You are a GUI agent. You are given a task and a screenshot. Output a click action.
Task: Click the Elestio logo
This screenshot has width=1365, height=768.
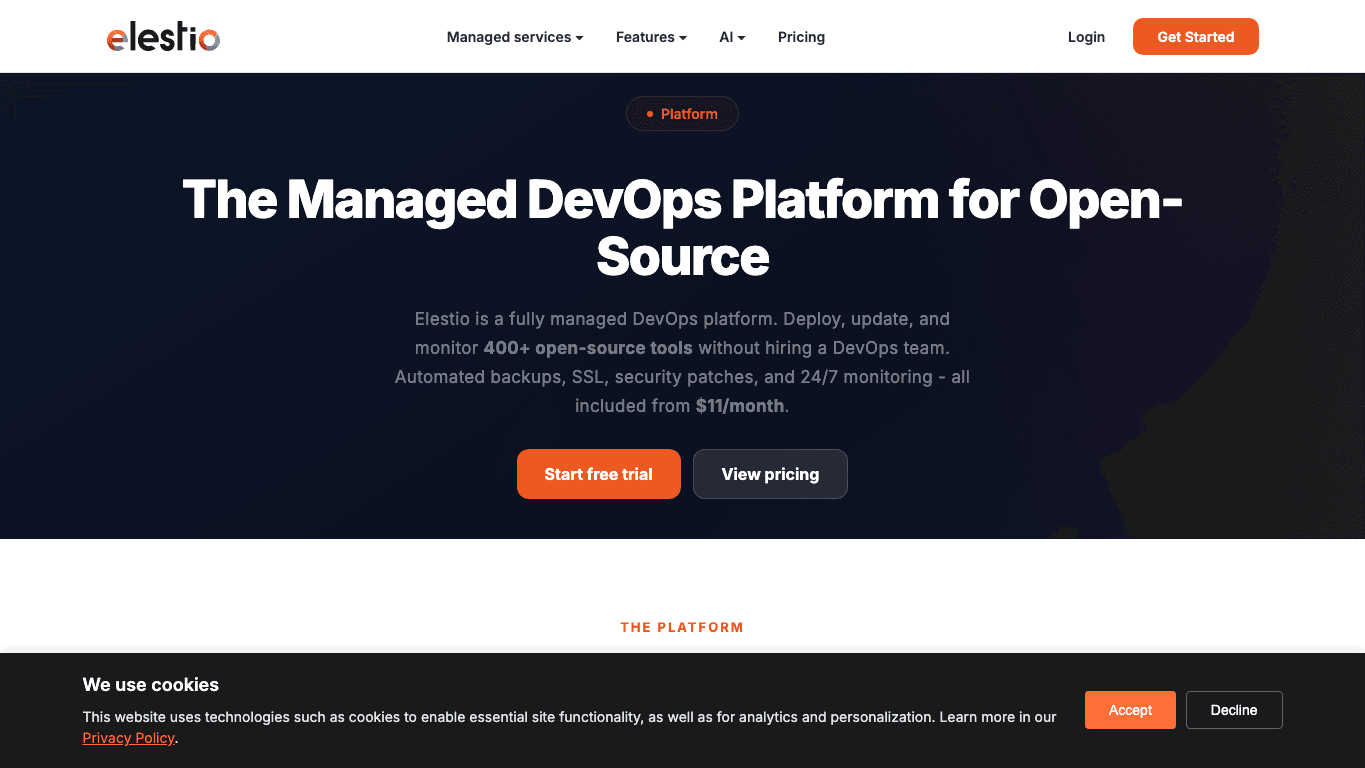pyautogui.click(x=163, y=38)
